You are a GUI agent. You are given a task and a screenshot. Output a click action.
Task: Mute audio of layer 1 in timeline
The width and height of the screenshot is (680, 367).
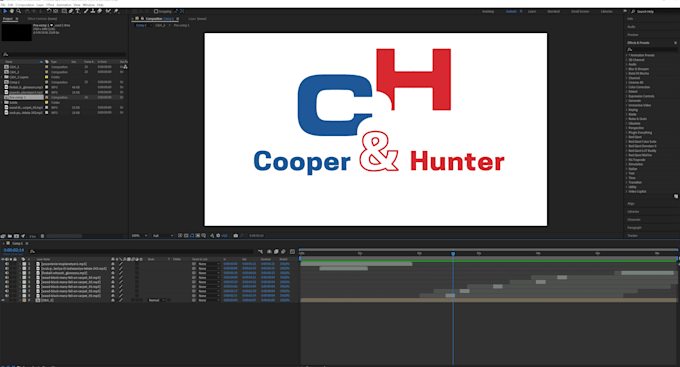[x=7, y=264]
